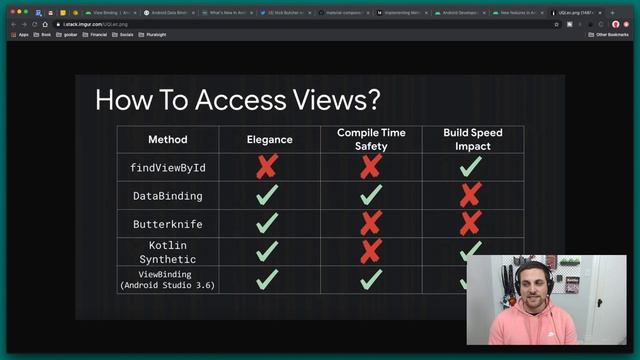Click the Compile Time Safety header
The width and height of the screenshot is (640, 360).
(371, 139)
